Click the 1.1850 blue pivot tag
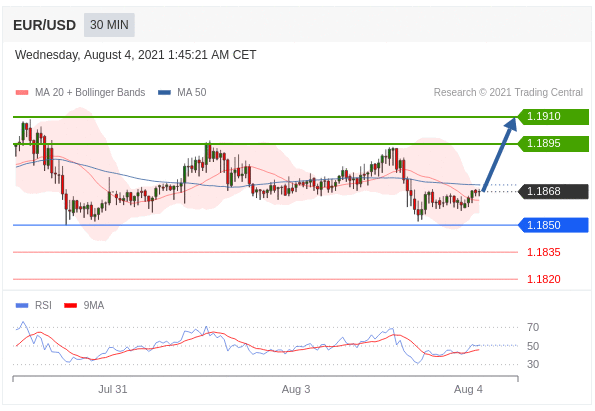595x411 pixels. tap(553, 225)
